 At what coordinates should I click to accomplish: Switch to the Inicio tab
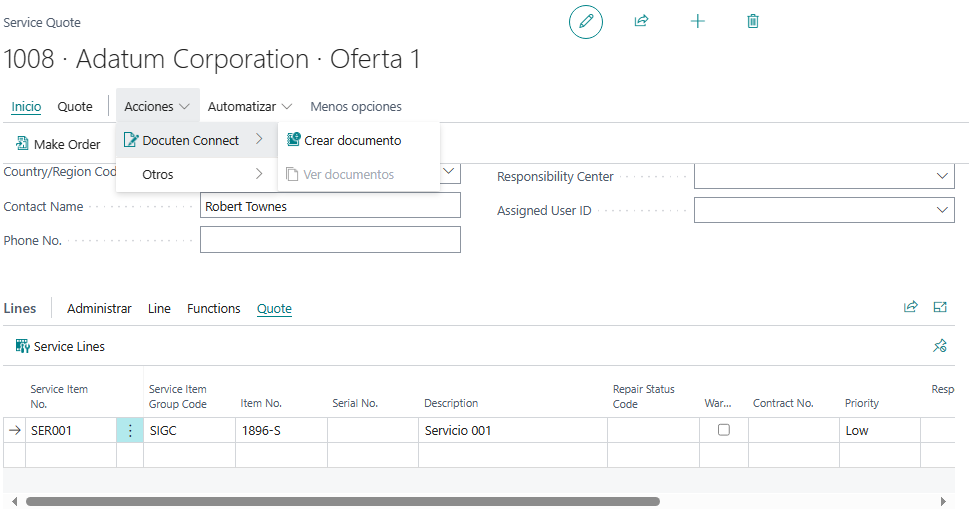point(26,106)
